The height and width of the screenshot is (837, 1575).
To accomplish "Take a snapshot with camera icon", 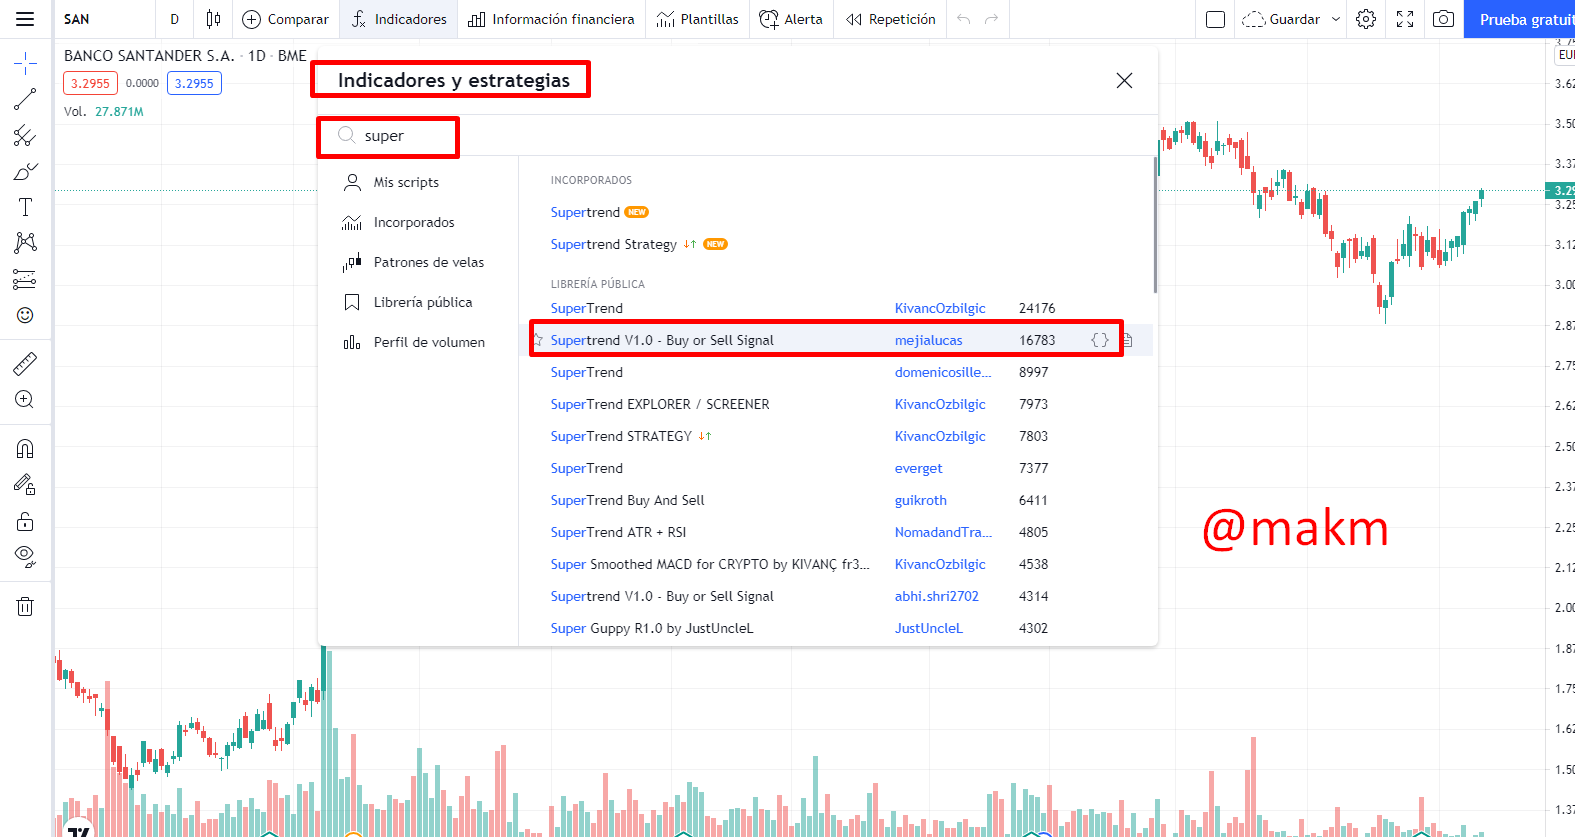I will coord(1443,19).
